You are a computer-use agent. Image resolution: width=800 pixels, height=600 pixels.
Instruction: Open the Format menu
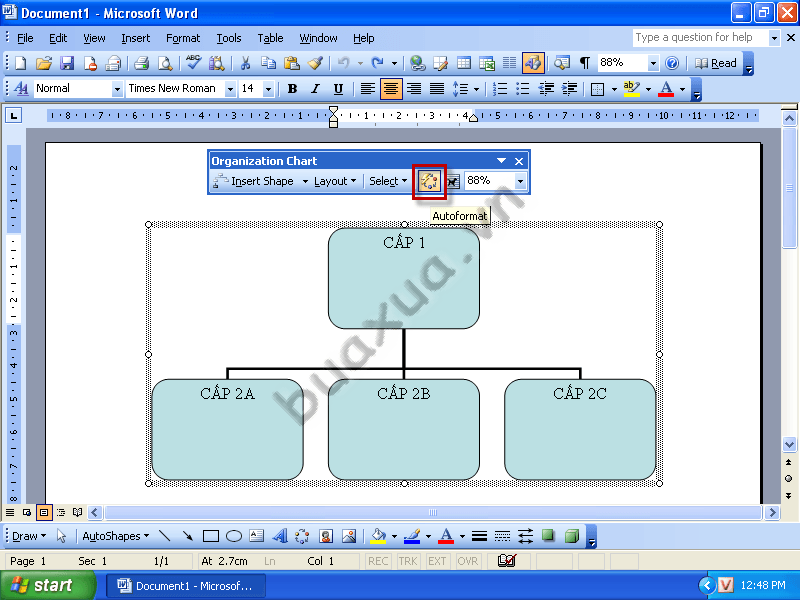pyautogui.click(x=183, y=38)
